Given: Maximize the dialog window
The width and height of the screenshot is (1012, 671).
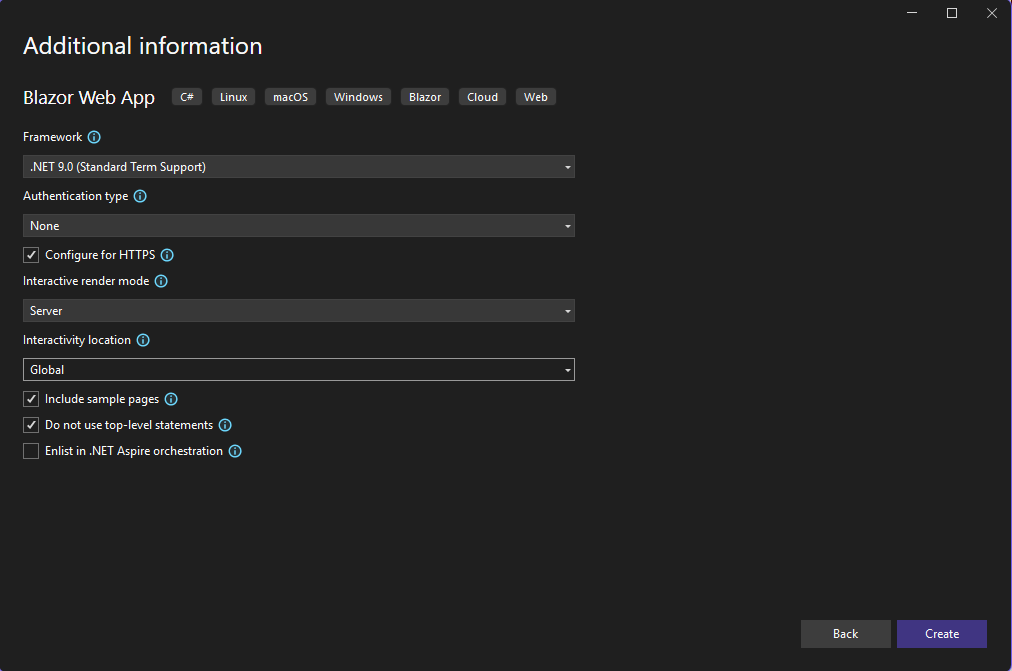Looking at the screenshot, I should (x=952, y=13).
